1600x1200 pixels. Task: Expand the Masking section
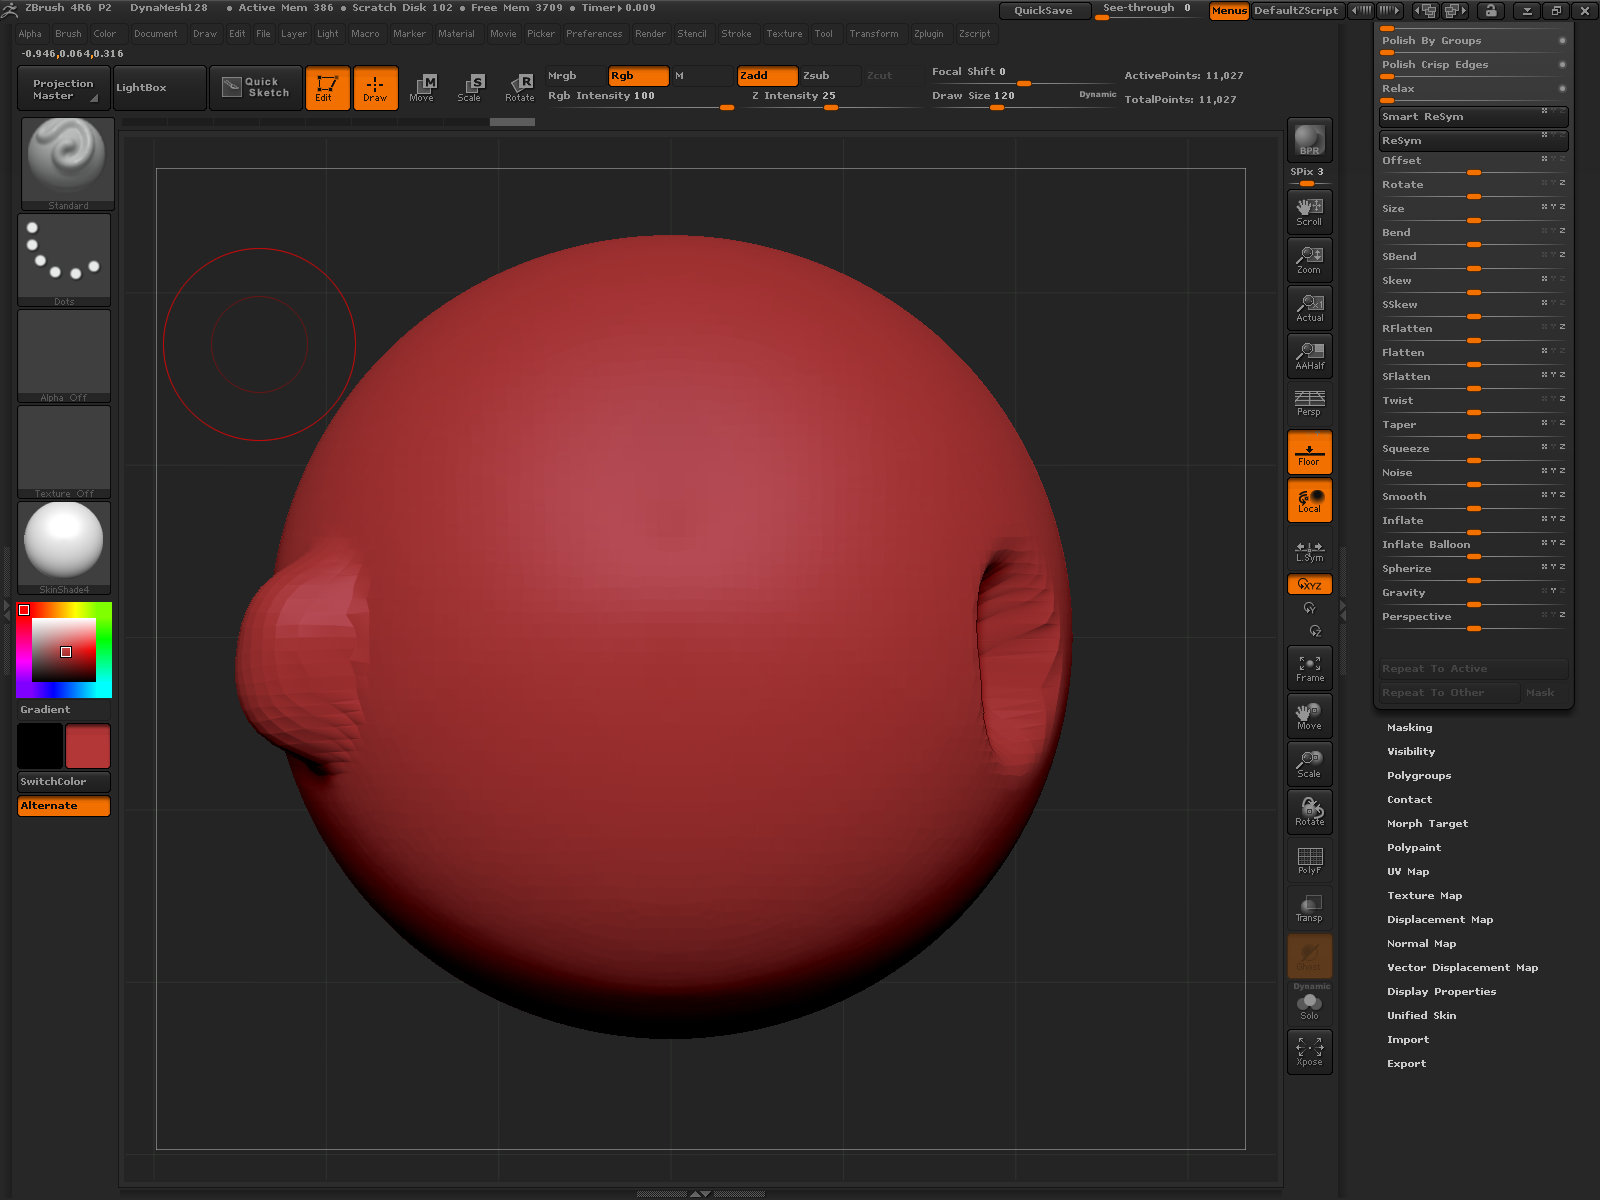click(1408, 727)
